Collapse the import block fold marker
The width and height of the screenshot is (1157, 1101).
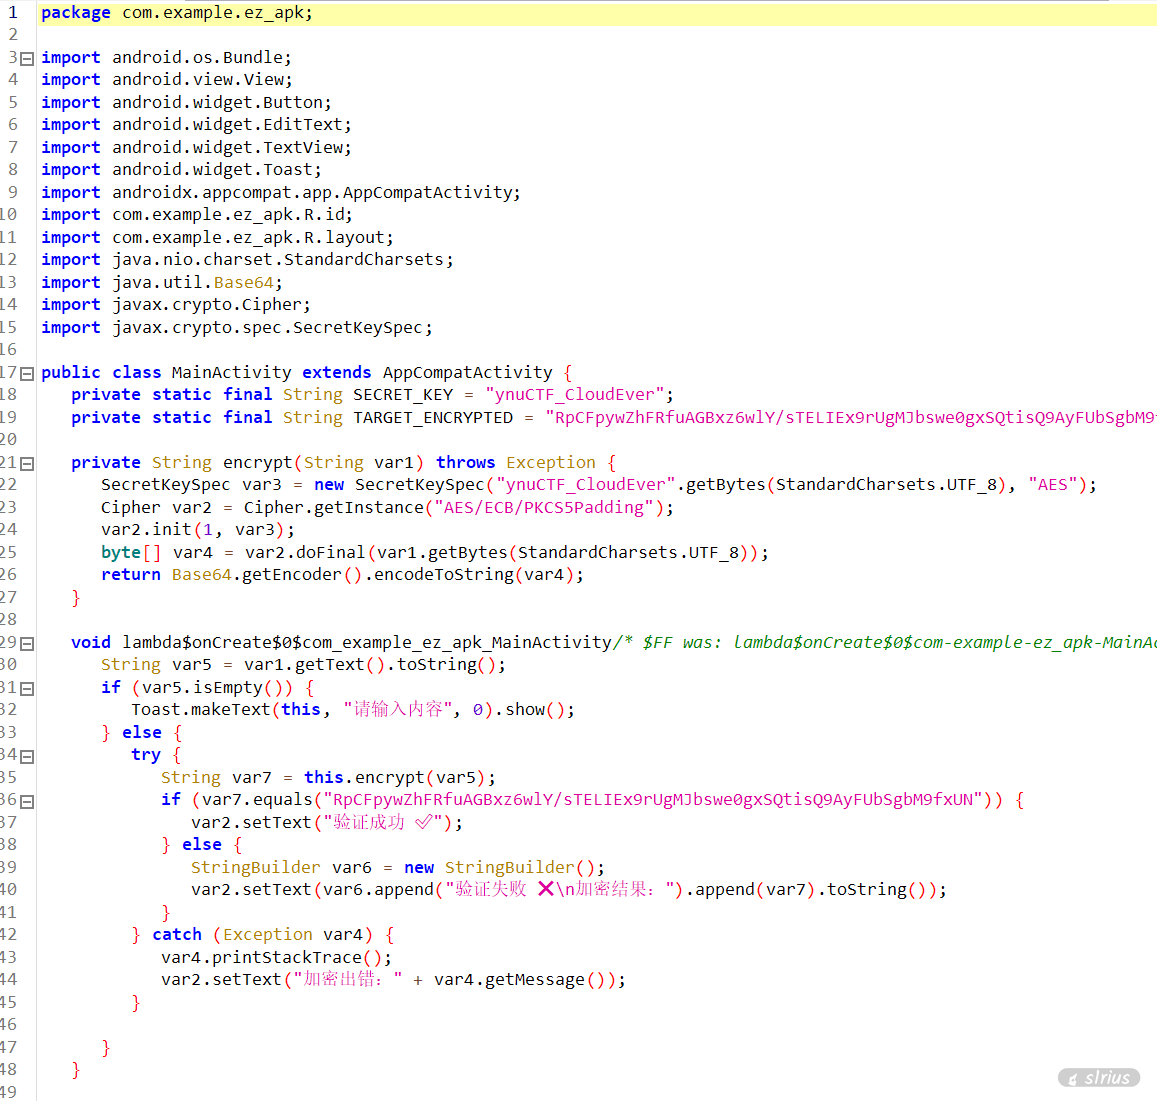coord(27,59)
